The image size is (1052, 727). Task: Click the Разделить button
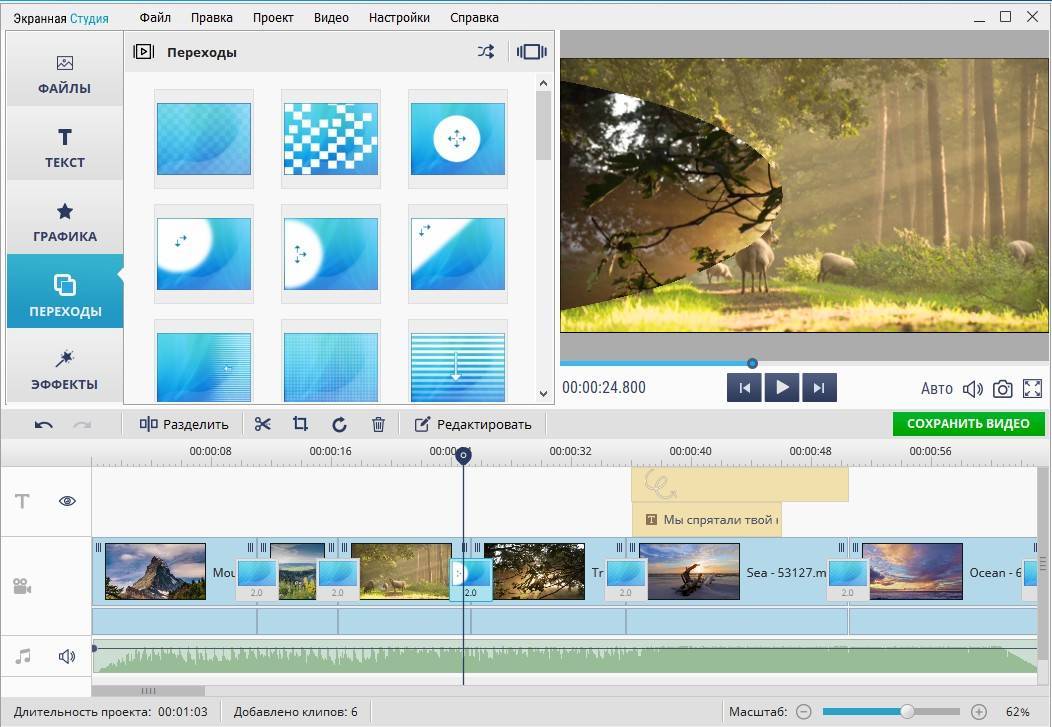tap(184, 424)
